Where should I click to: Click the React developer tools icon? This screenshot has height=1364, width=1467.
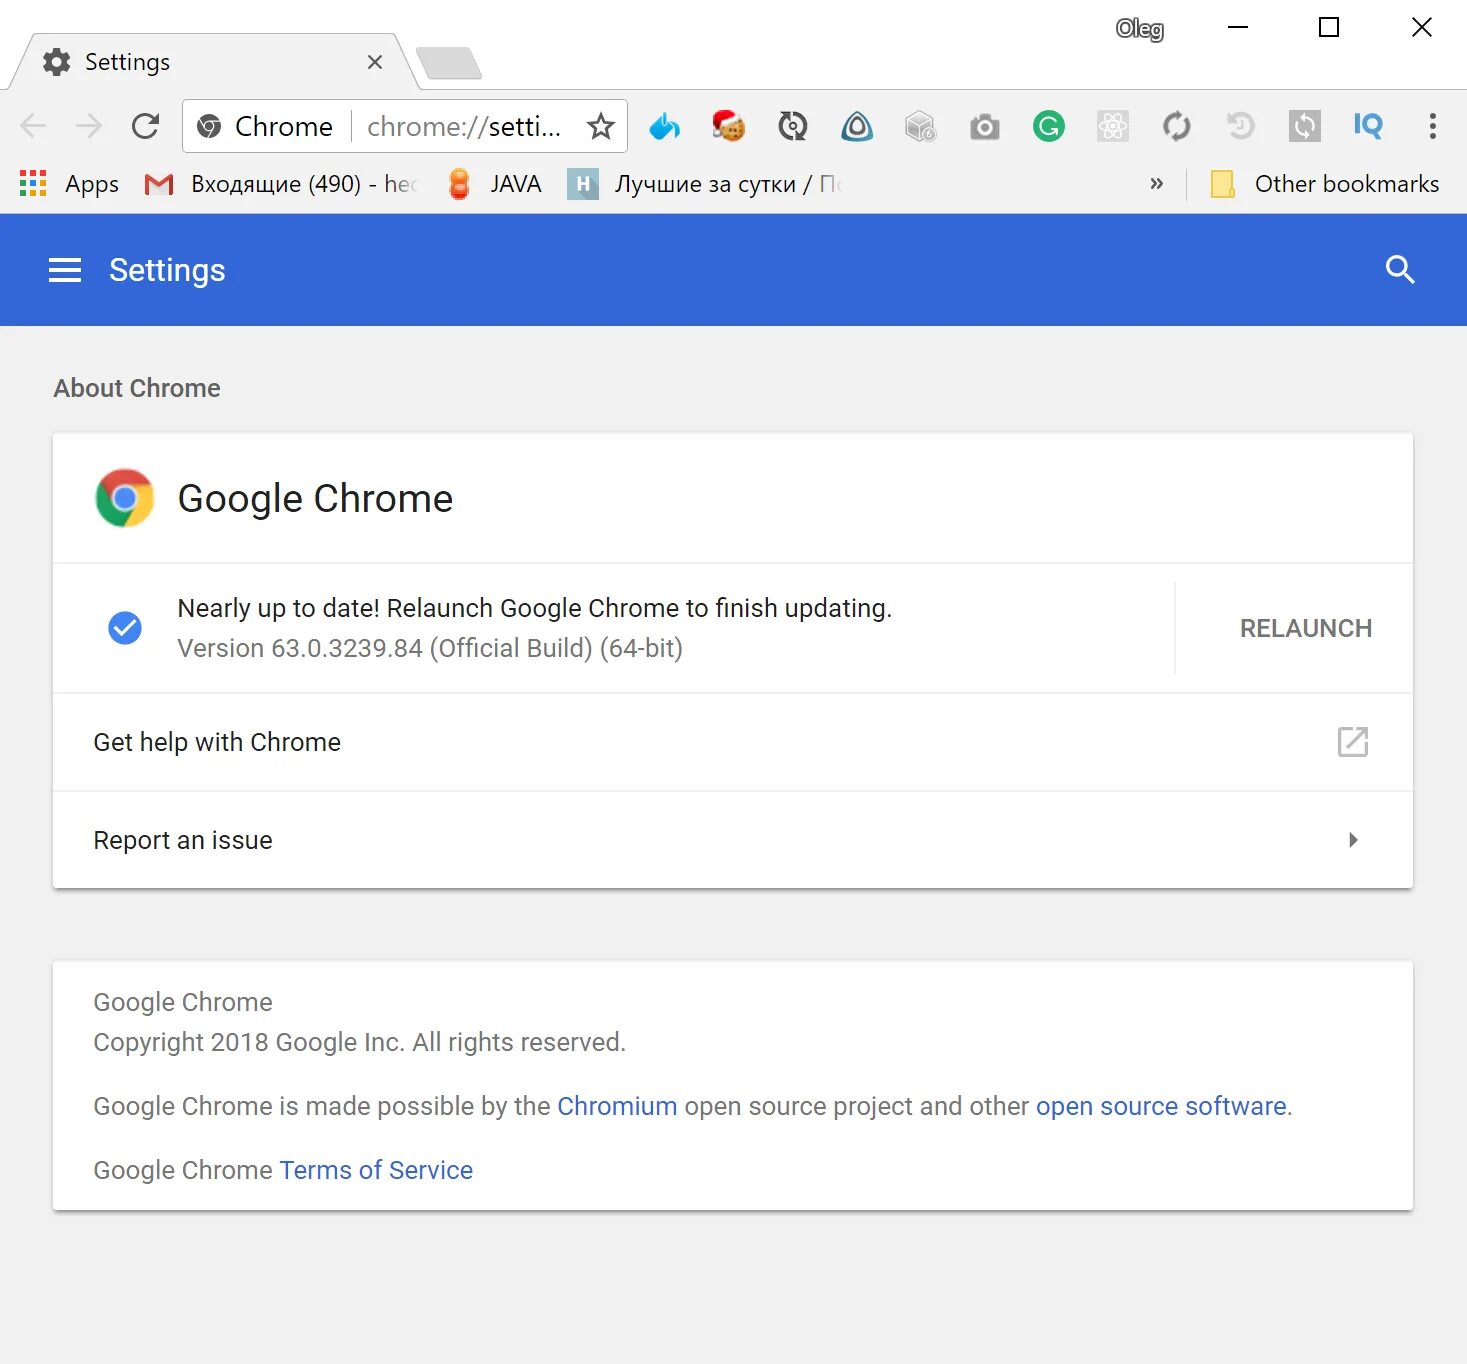(x=1113, y=126)
